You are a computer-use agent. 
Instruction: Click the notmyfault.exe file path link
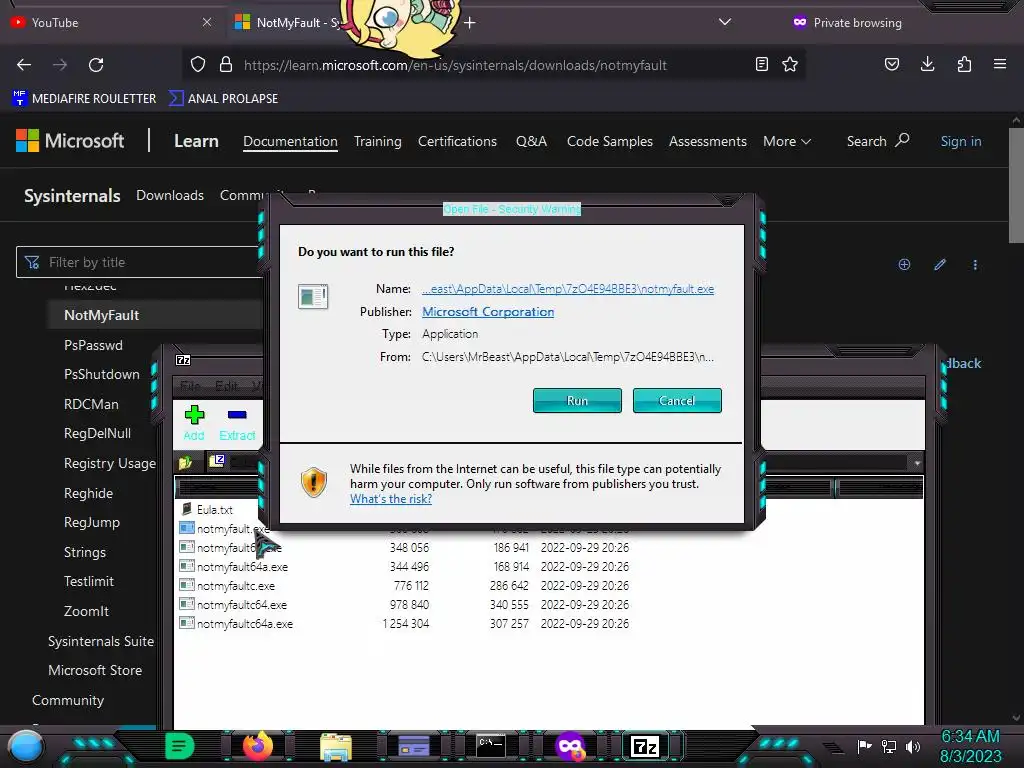click(x=568, y=289)
